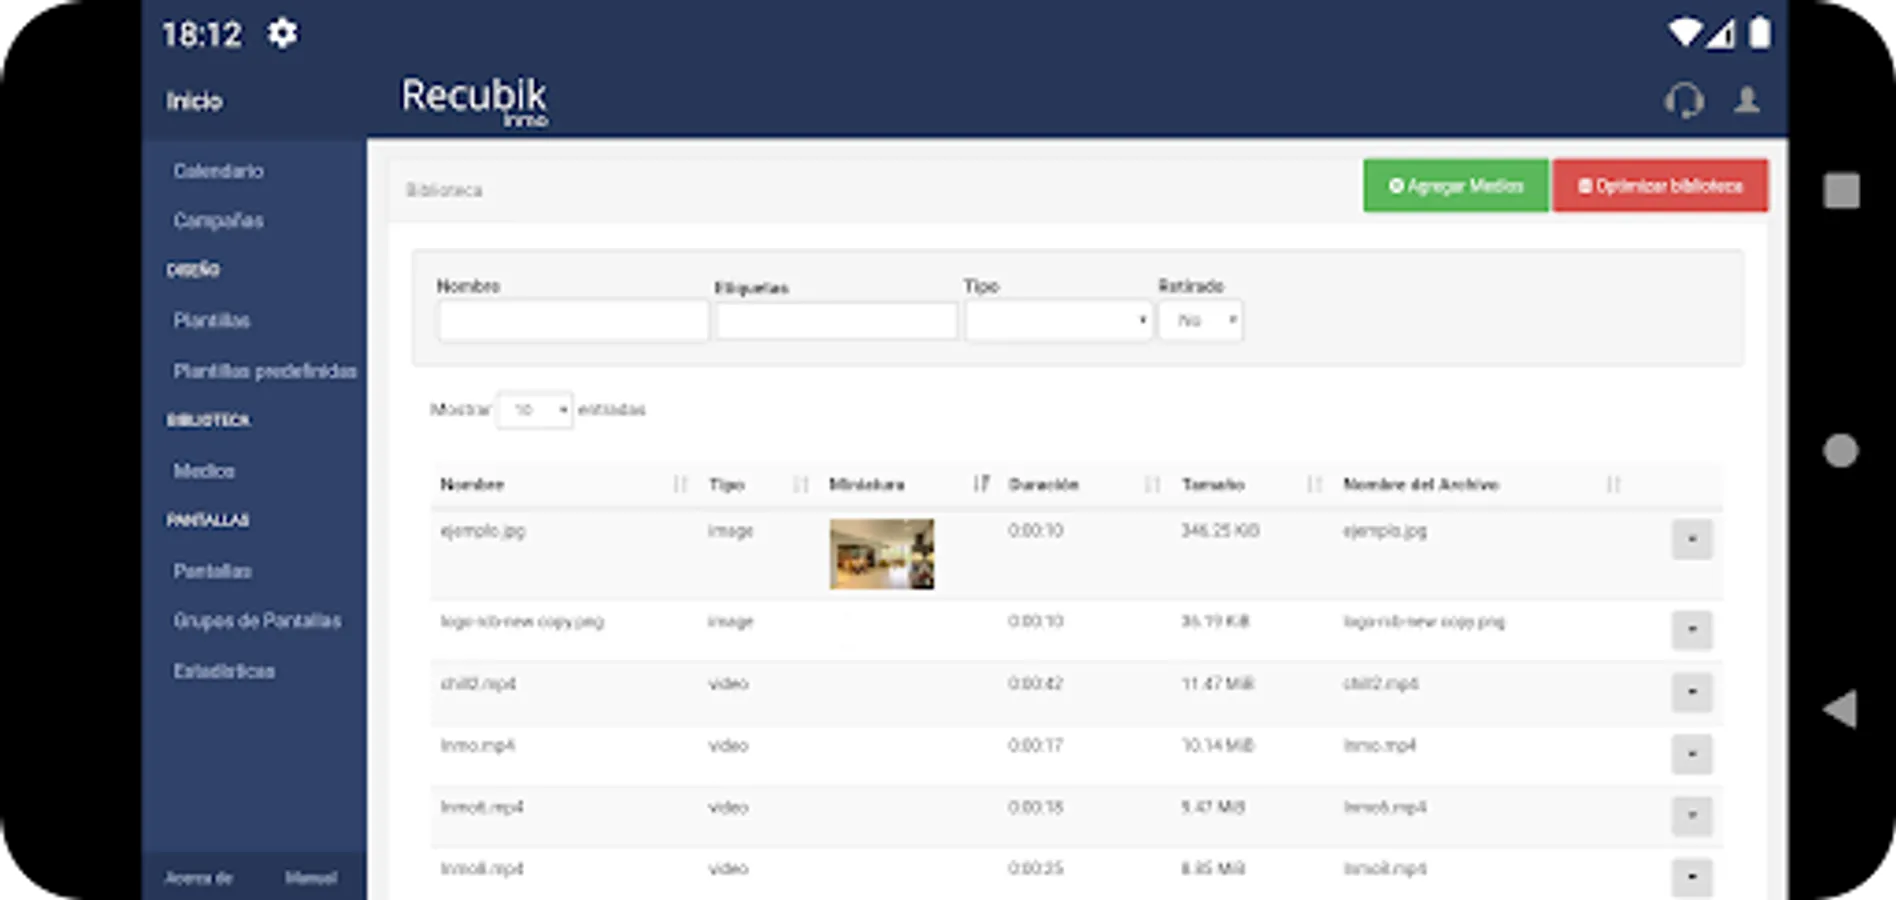Screen dimensions: 1896x900
Task: Click chill2.mp4 in the Nombre del Archivo column
Action: tap(1380, 684)
